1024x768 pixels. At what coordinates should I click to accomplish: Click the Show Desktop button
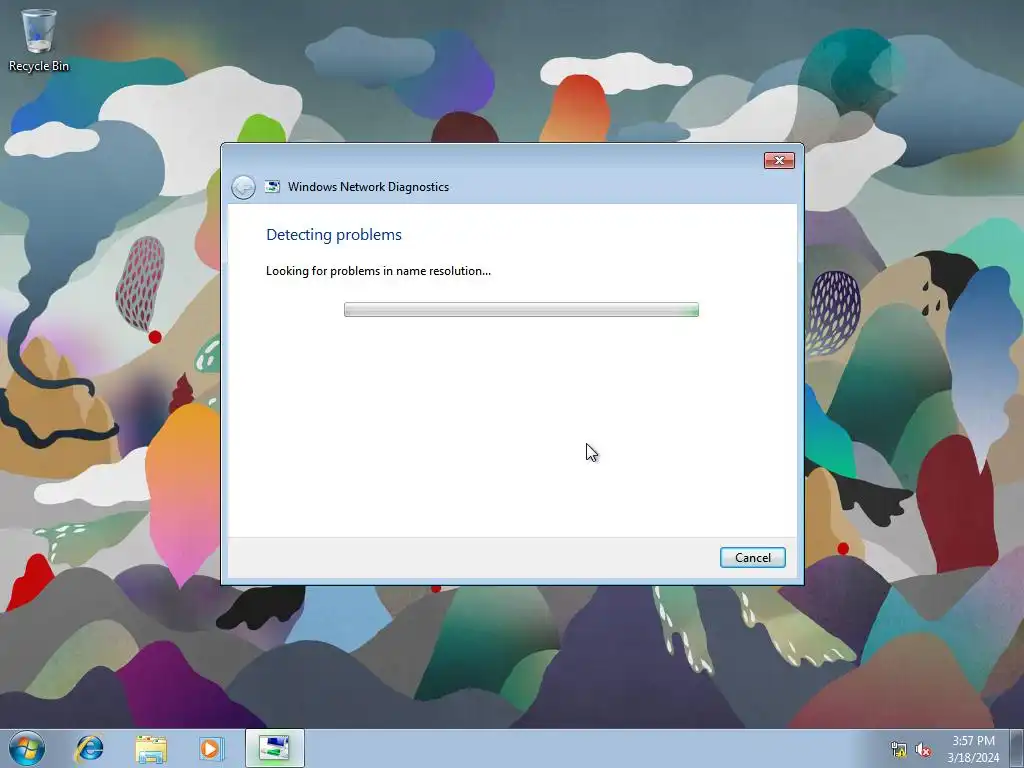tap(1017, 748)
